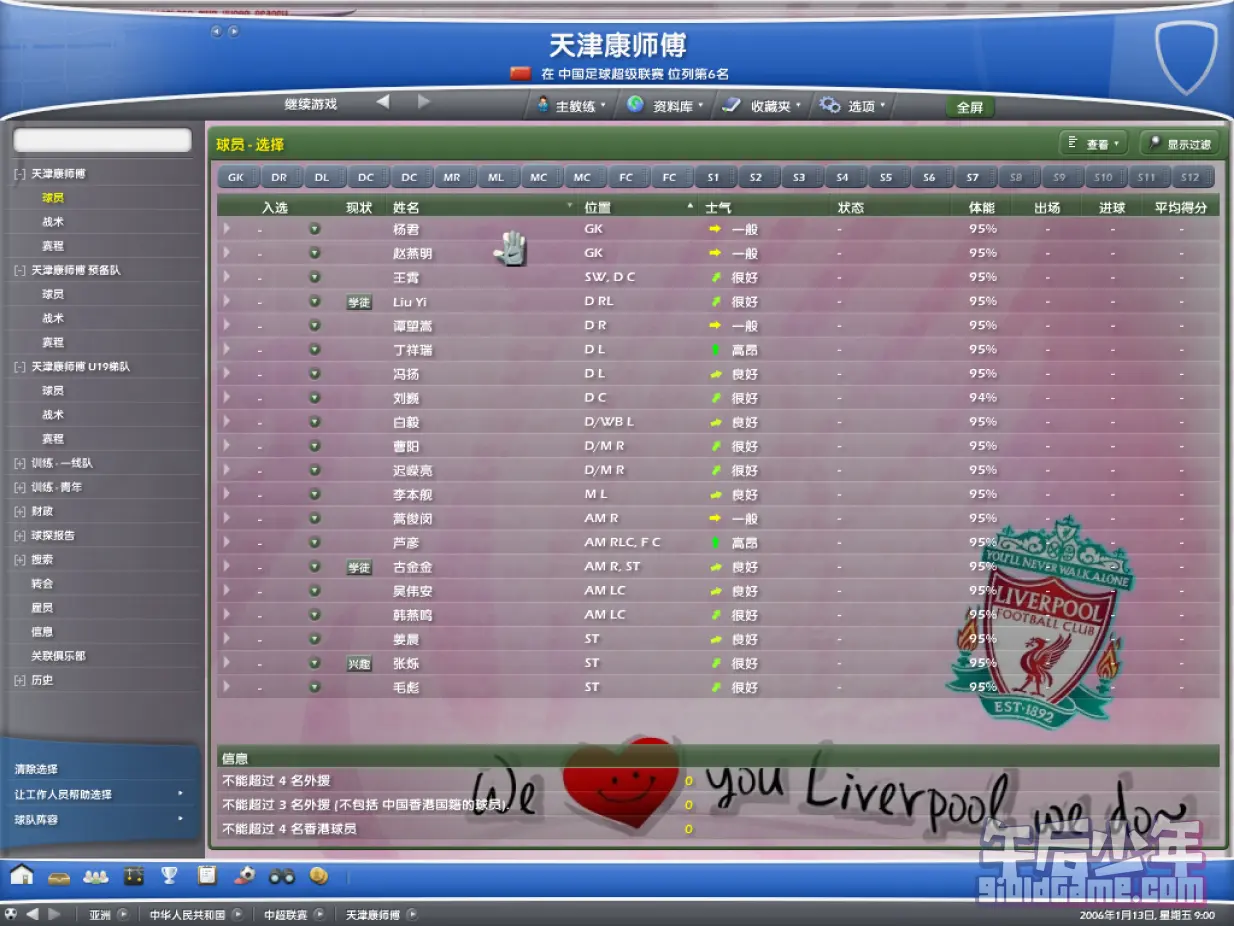The image size is (1234, 926).
Task: Click the play arrow button after 亚洲
Action: pos(123,914)
